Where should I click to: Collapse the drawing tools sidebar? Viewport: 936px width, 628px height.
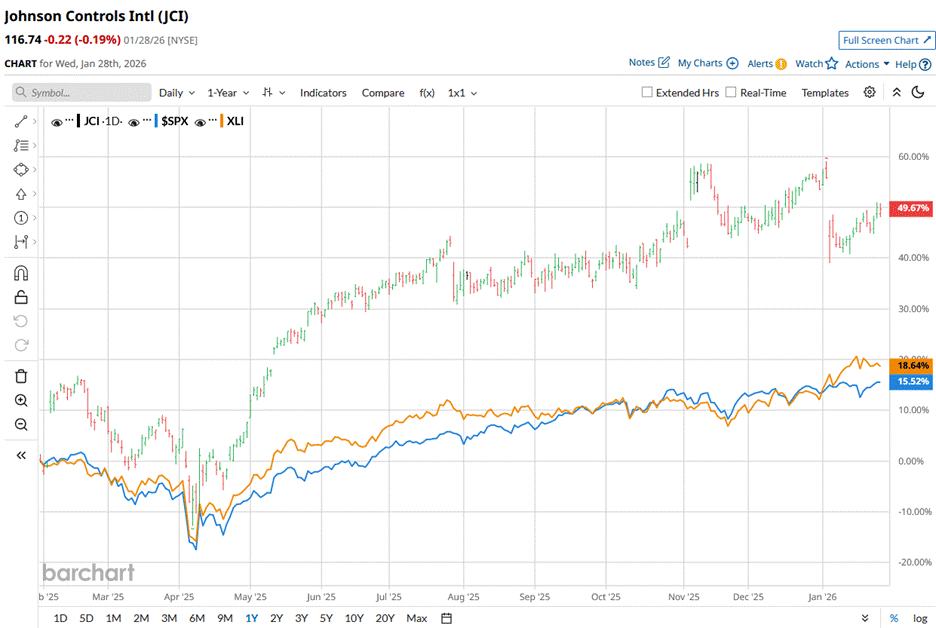point(21,455)
